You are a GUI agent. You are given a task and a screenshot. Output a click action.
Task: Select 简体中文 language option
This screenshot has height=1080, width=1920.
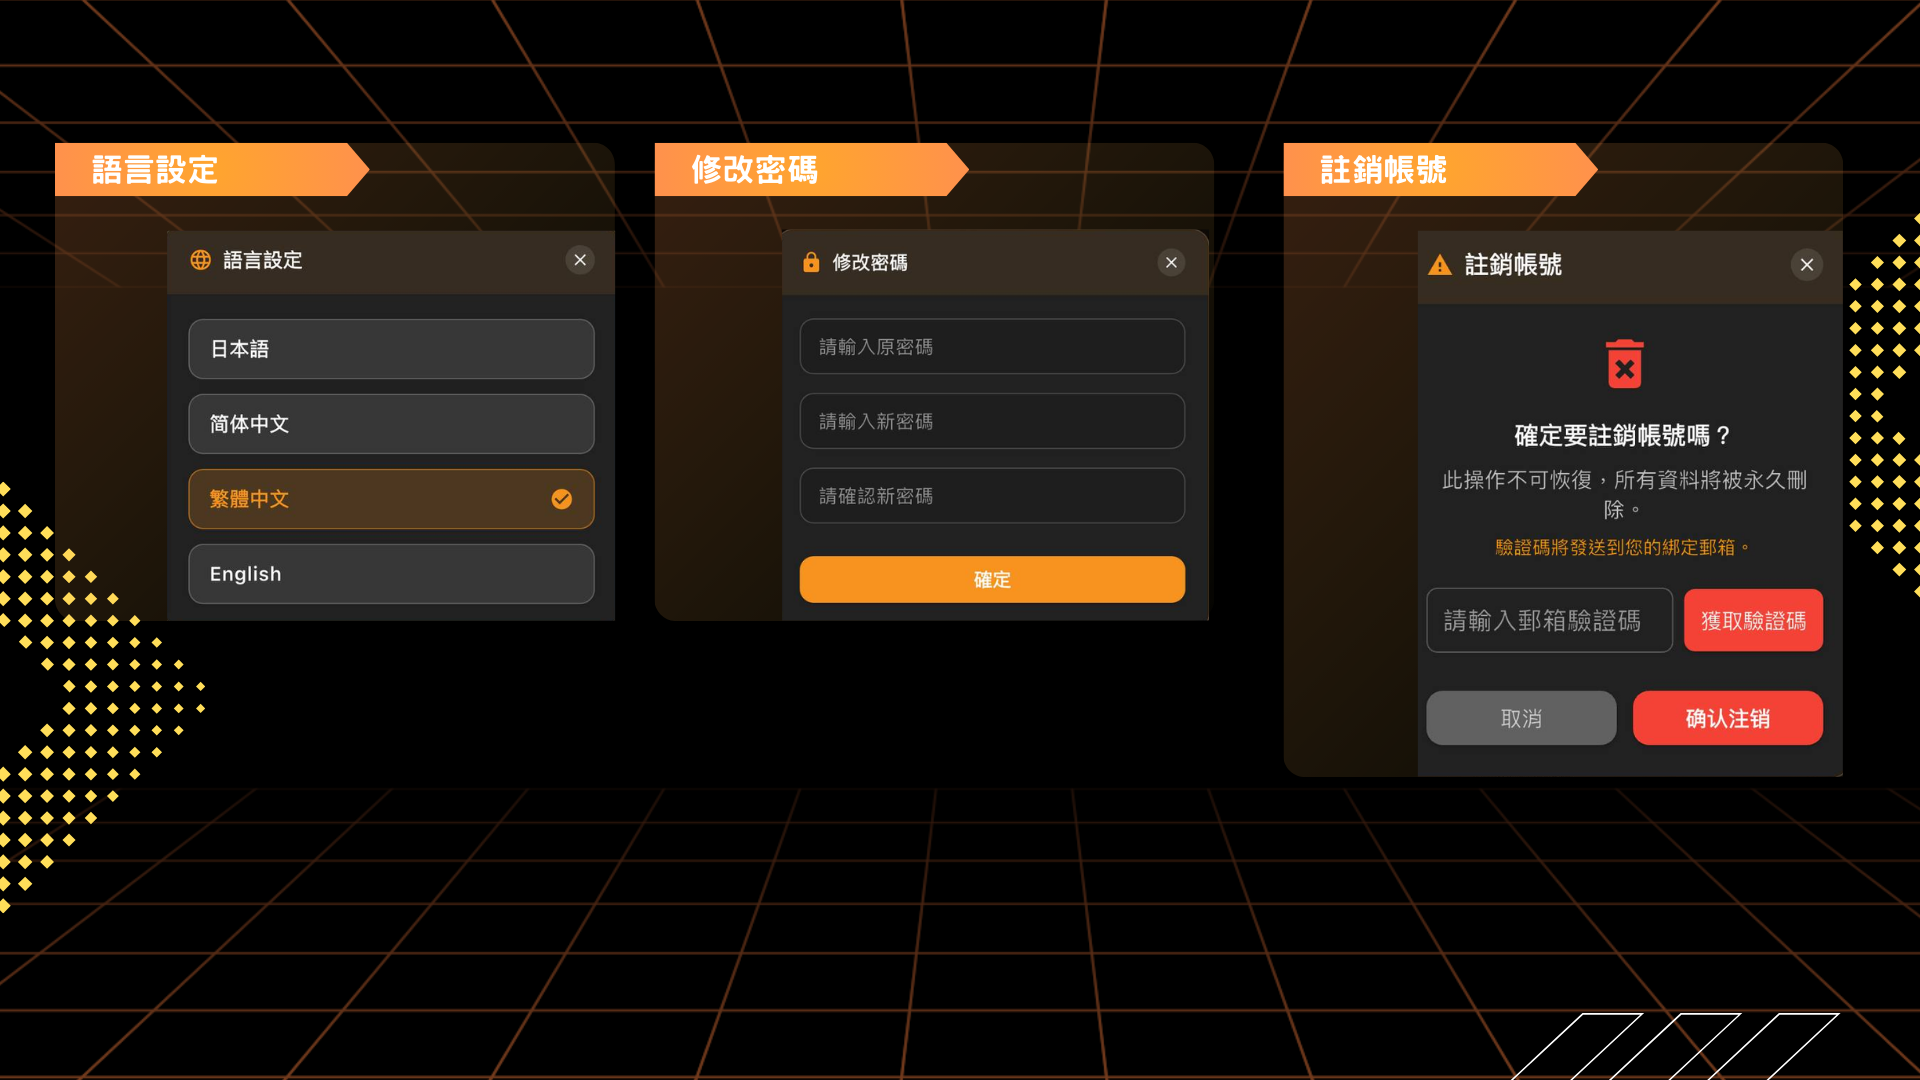tap(391, 424)
